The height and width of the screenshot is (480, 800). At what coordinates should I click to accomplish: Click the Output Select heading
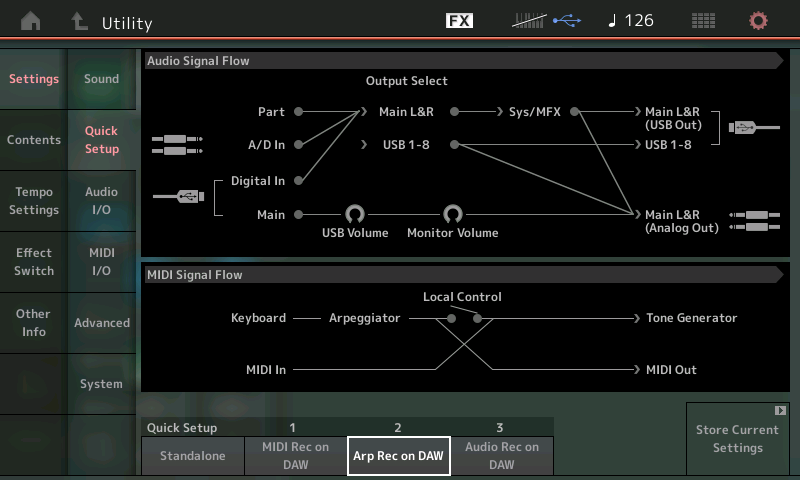click(x=406, y=81)
